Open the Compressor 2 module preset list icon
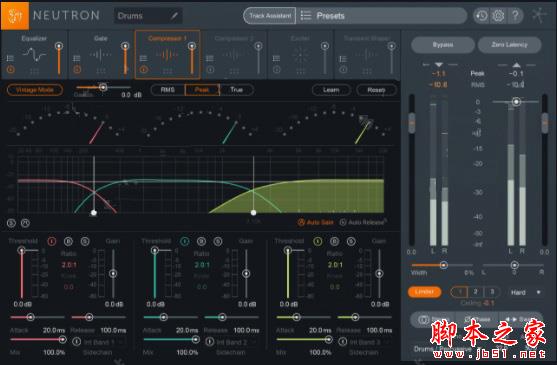Viewport: 557px width, 365px height. pos(210,58)
